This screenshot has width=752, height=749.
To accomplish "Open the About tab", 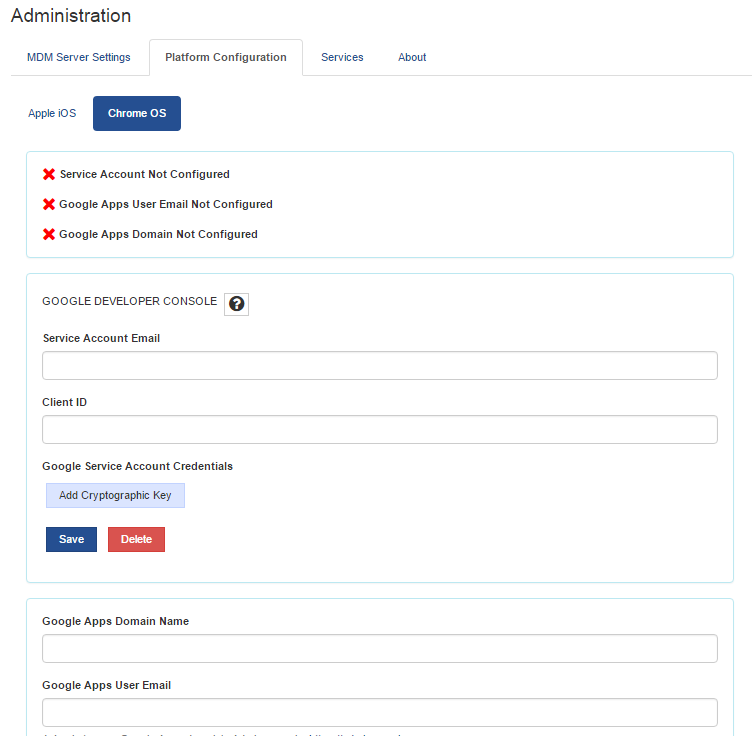I will click(x=412, y=58).
